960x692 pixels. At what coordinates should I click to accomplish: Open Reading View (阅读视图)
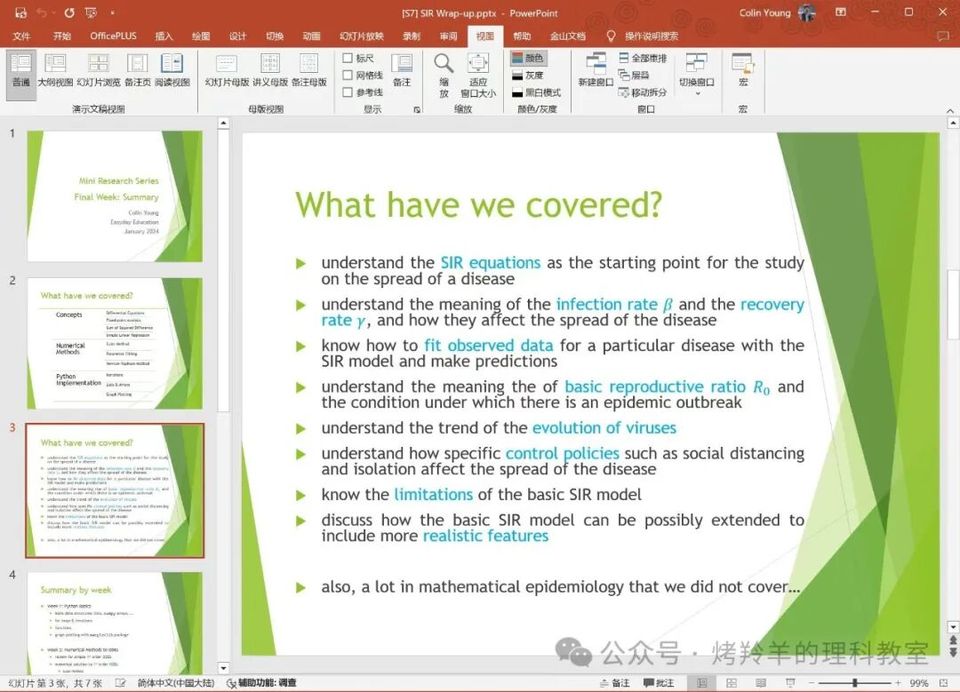tap(172, 70)
